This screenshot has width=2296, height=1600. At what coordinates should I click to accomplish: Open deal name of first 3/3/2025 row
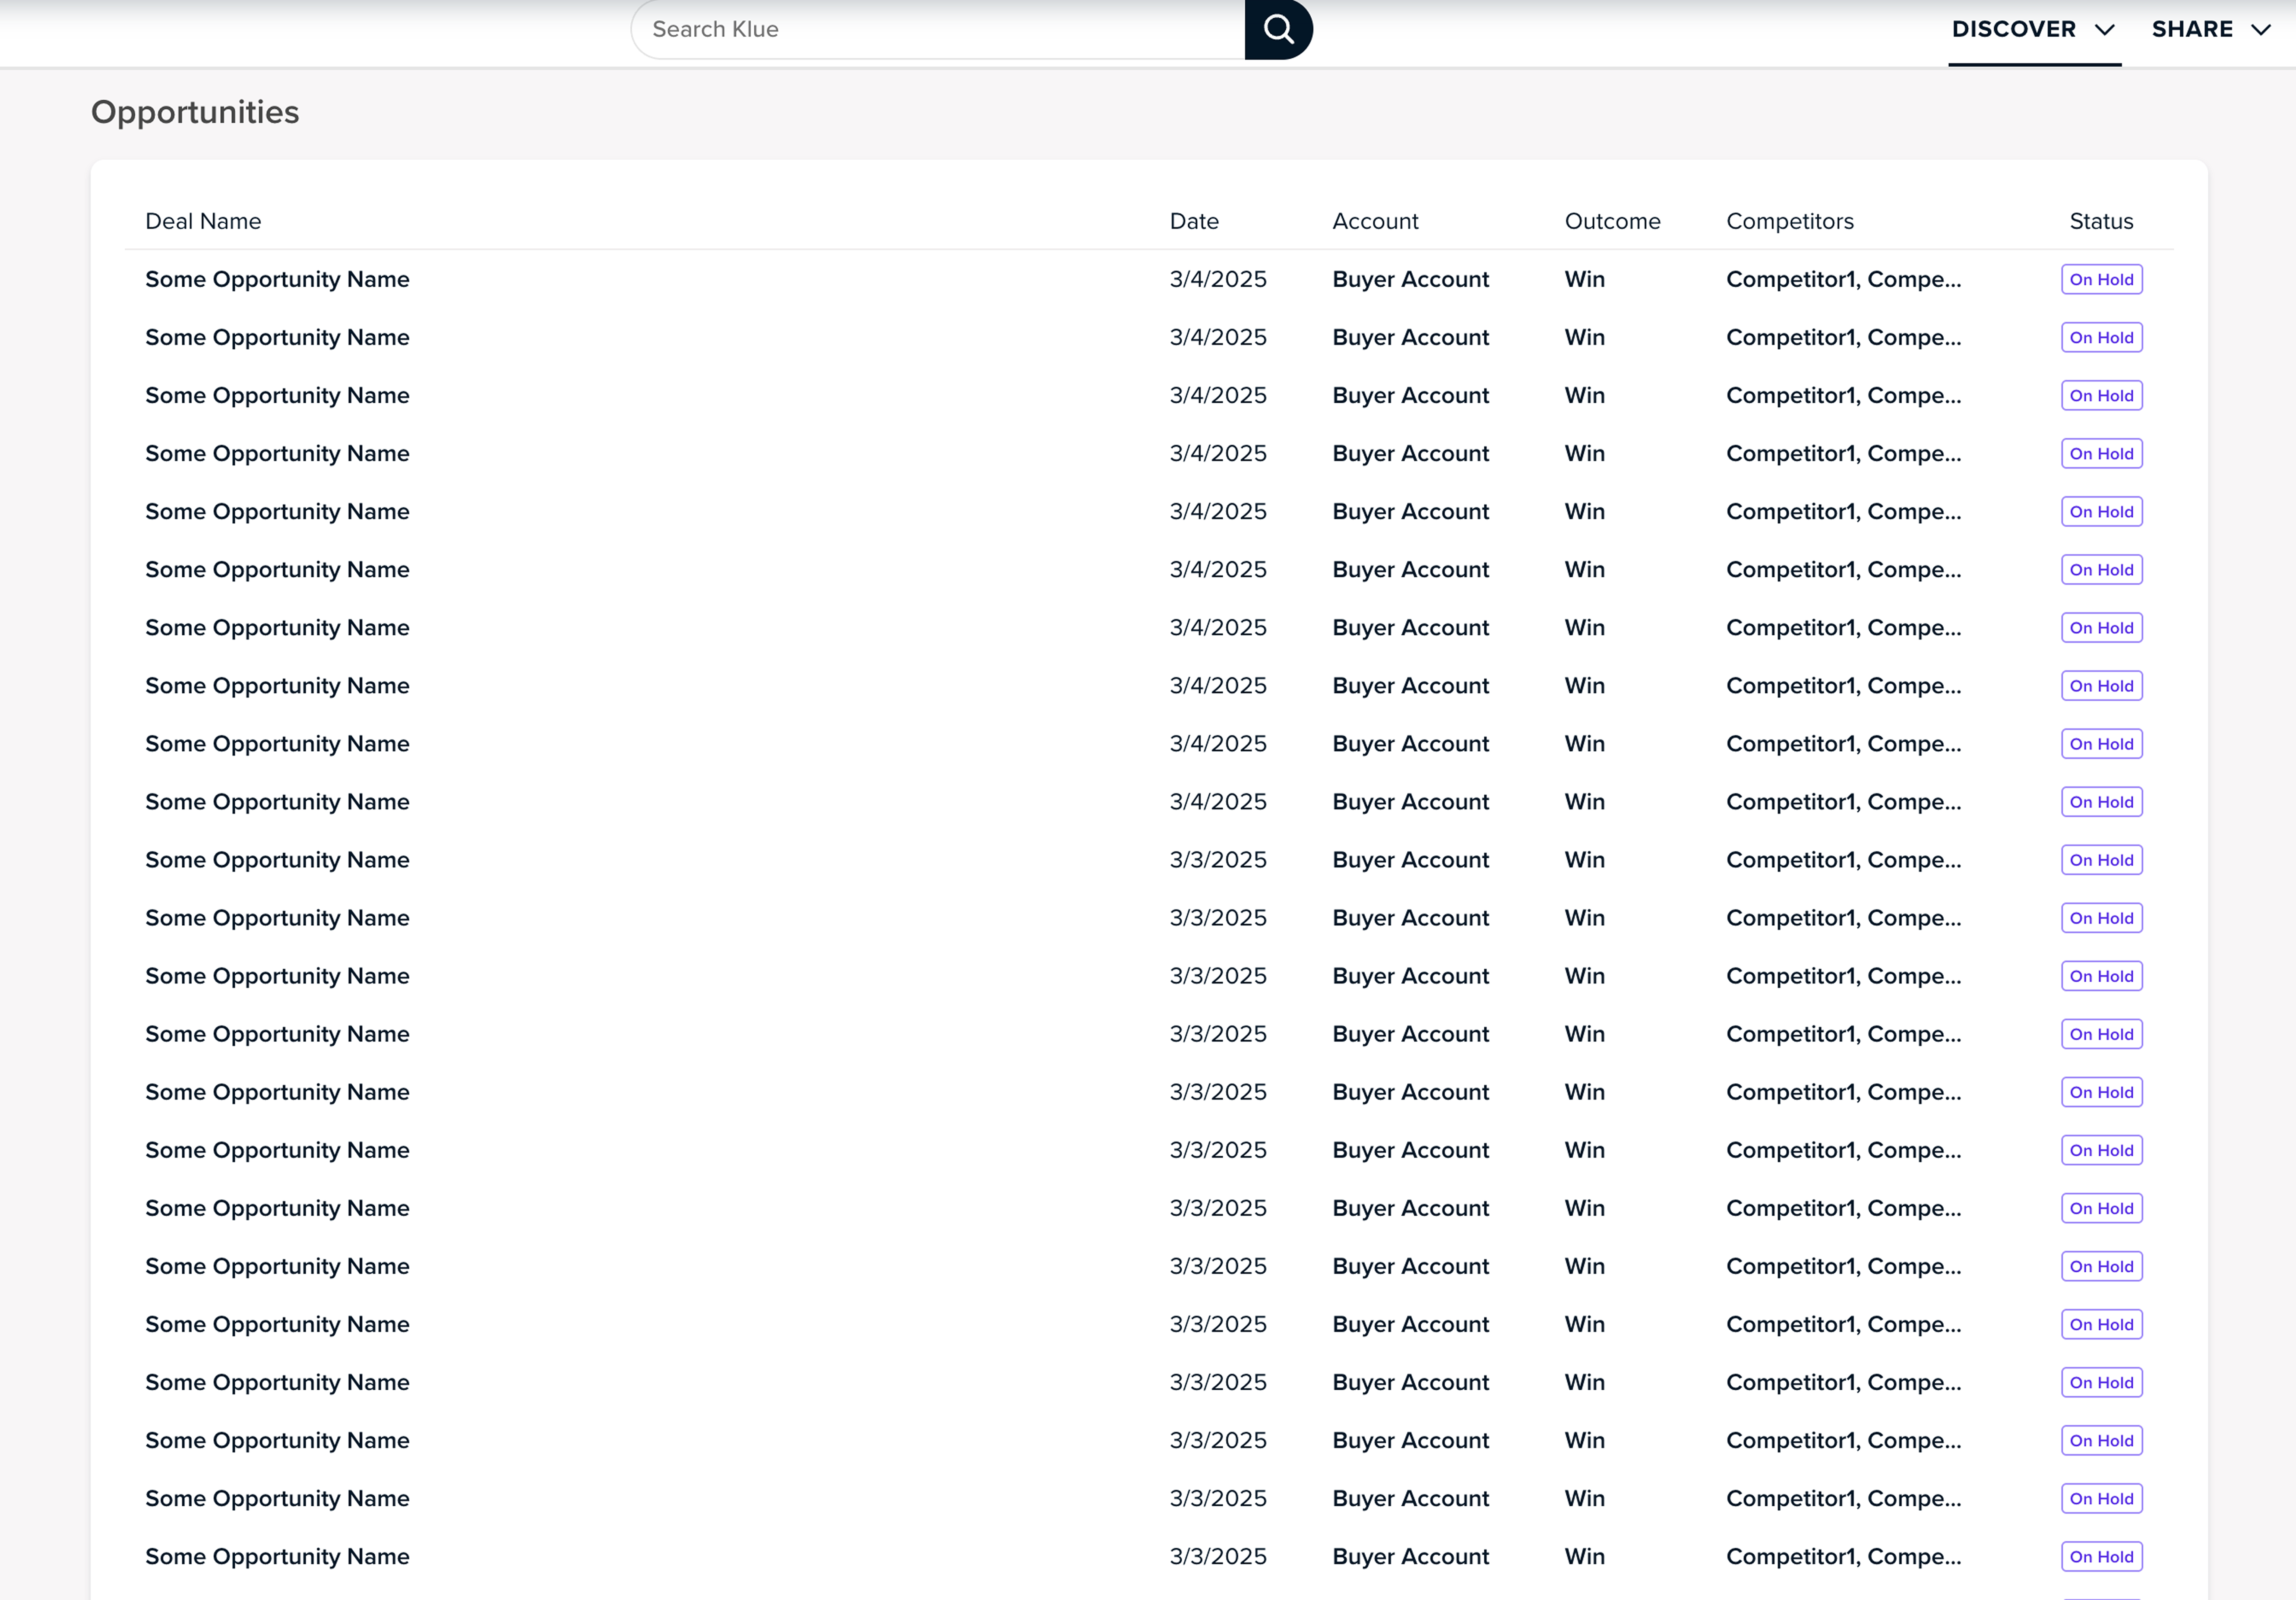pos(277,860)
